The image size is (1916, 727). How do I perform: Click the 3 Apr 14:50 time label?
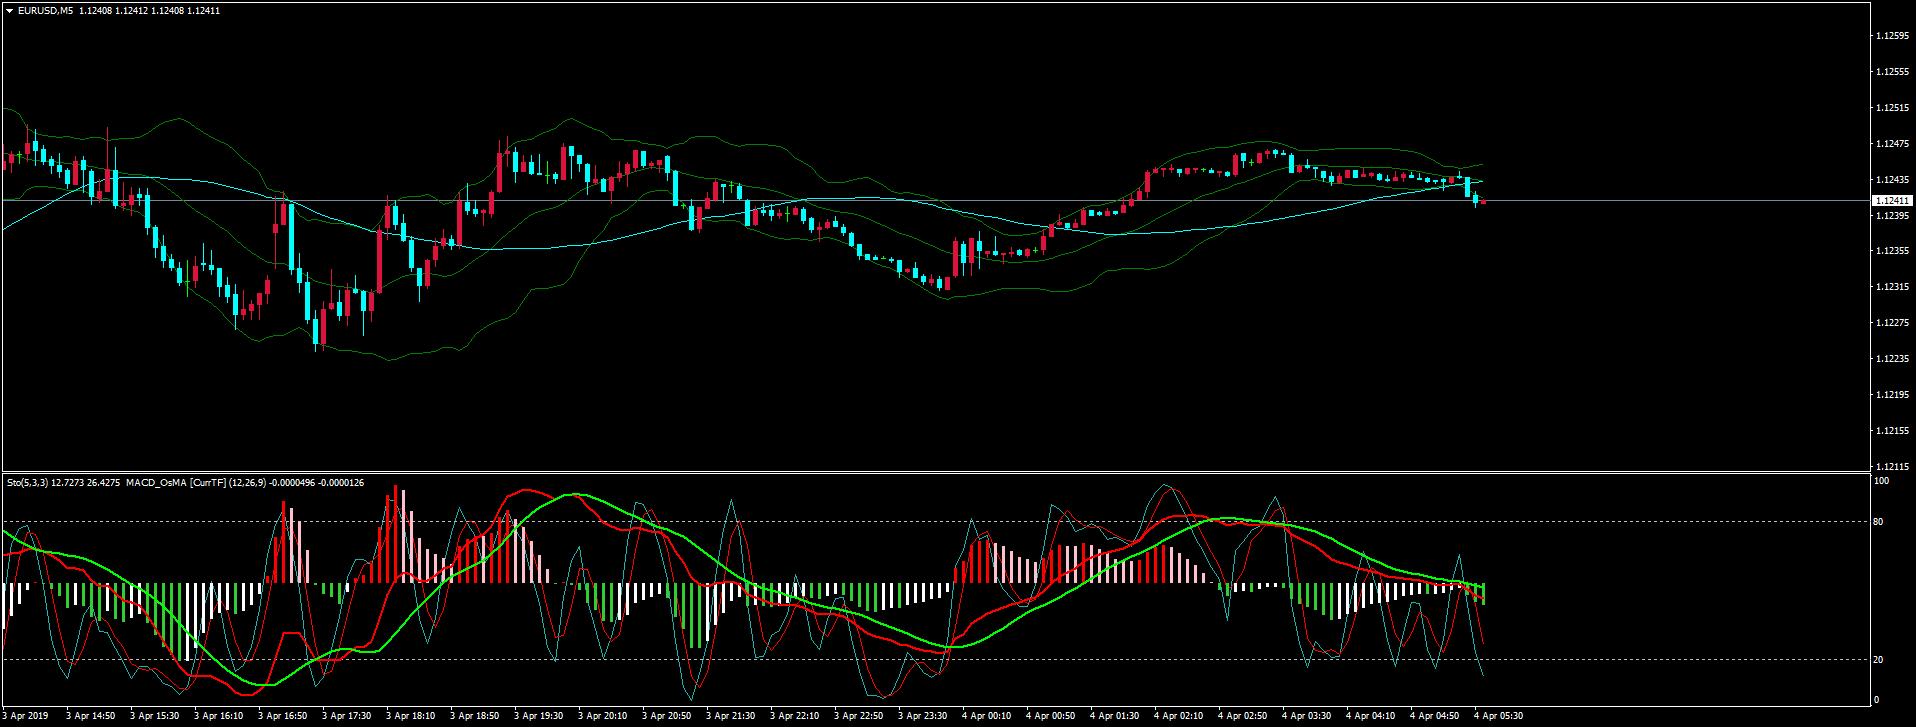(x=90, y=716)
